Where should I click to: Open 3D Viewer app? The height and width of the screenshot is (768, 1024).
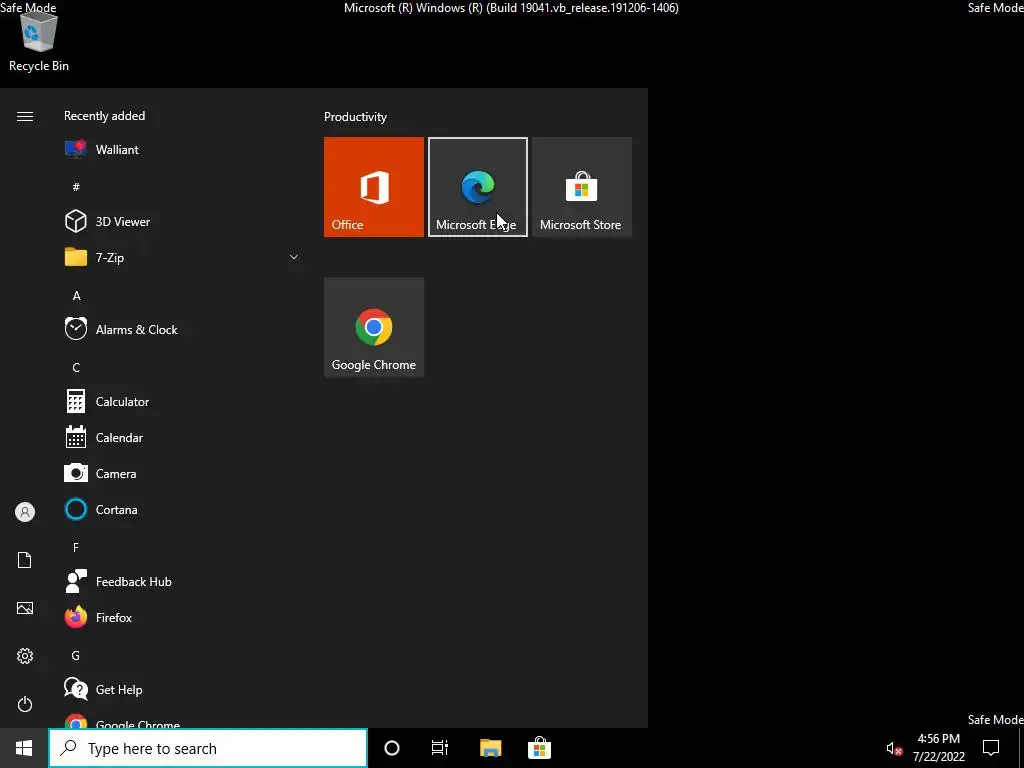[x=182, y=221]
